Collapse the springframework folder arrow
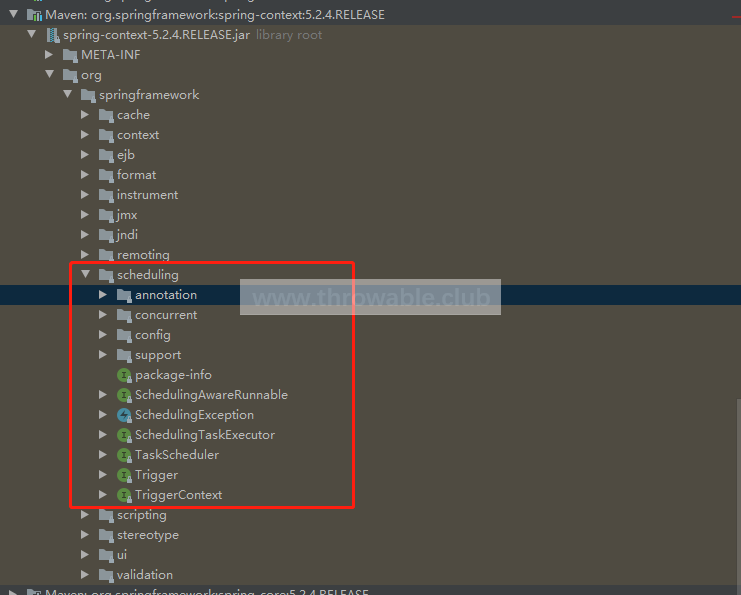This screenshot has height=595, width=741. click(68, 95)
